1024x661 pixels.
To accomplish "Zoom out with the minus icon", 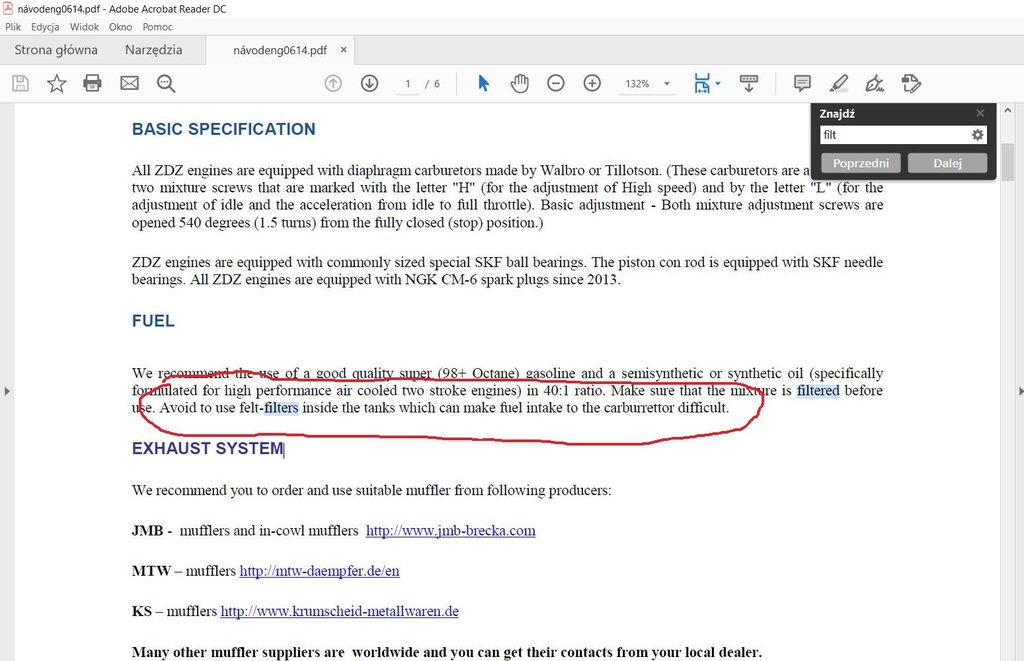I will (556, 83).
